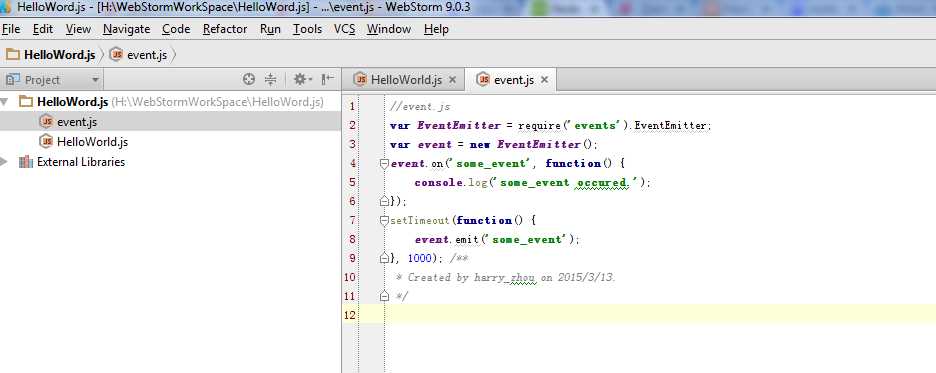Screen dimensions: 936x373
Task: Expand External Libraries node
Action: click(5, 162)
